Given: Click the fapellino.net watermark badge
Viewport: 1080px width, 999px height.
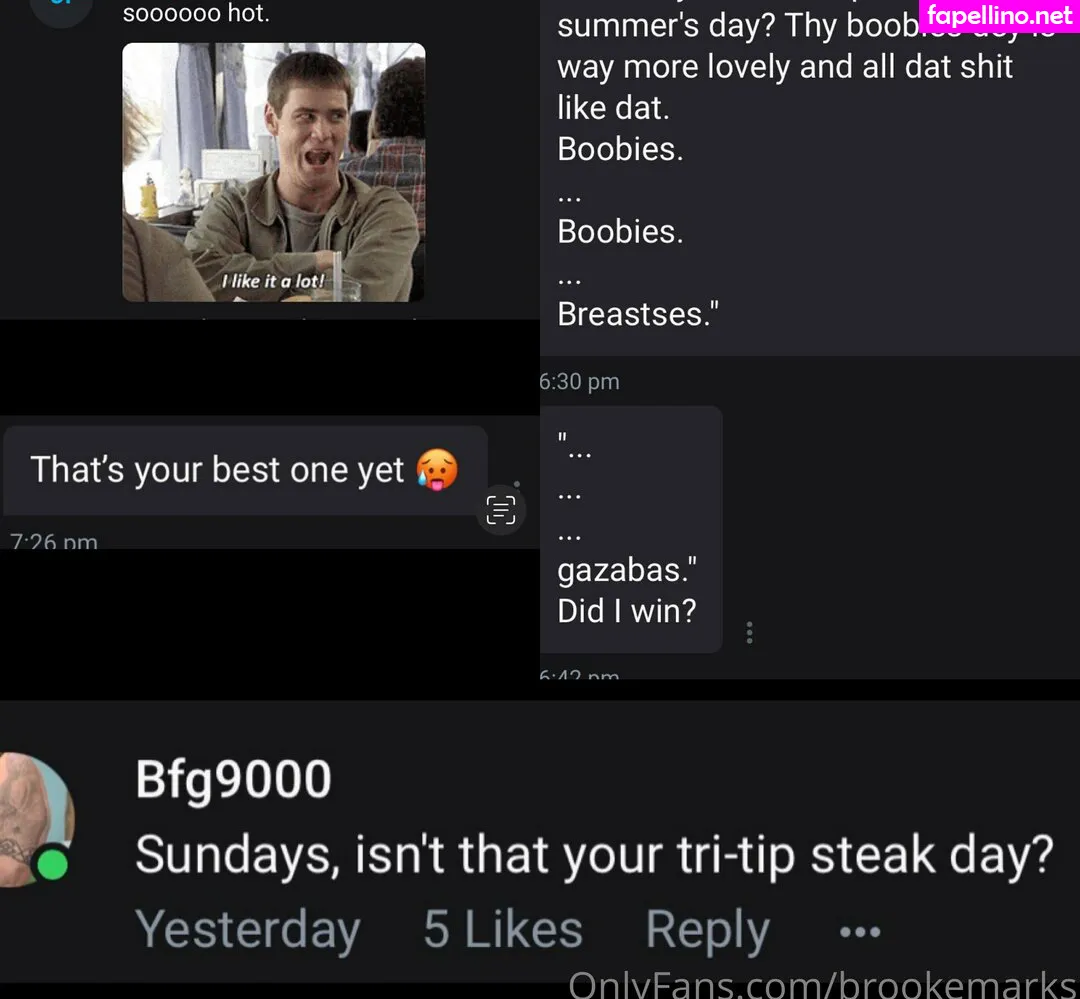Looking at the screenshot, I should pos(998,16).
